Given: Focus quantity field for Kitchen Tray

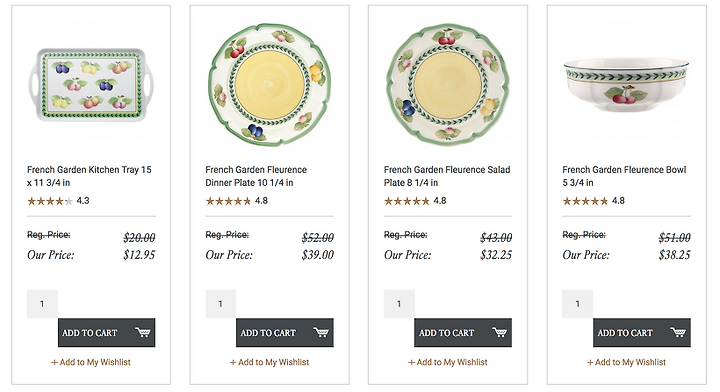Looking at the screenshot, I should (42, 304).
